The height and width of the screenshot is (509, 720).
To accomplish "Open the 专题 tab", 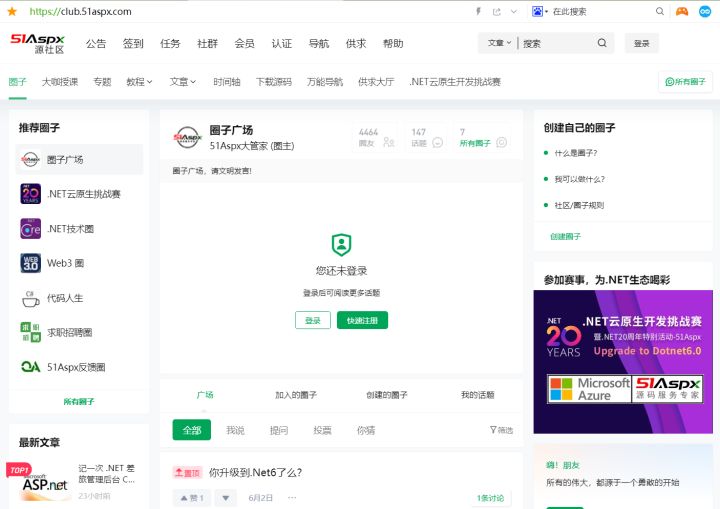I will 102,82.
